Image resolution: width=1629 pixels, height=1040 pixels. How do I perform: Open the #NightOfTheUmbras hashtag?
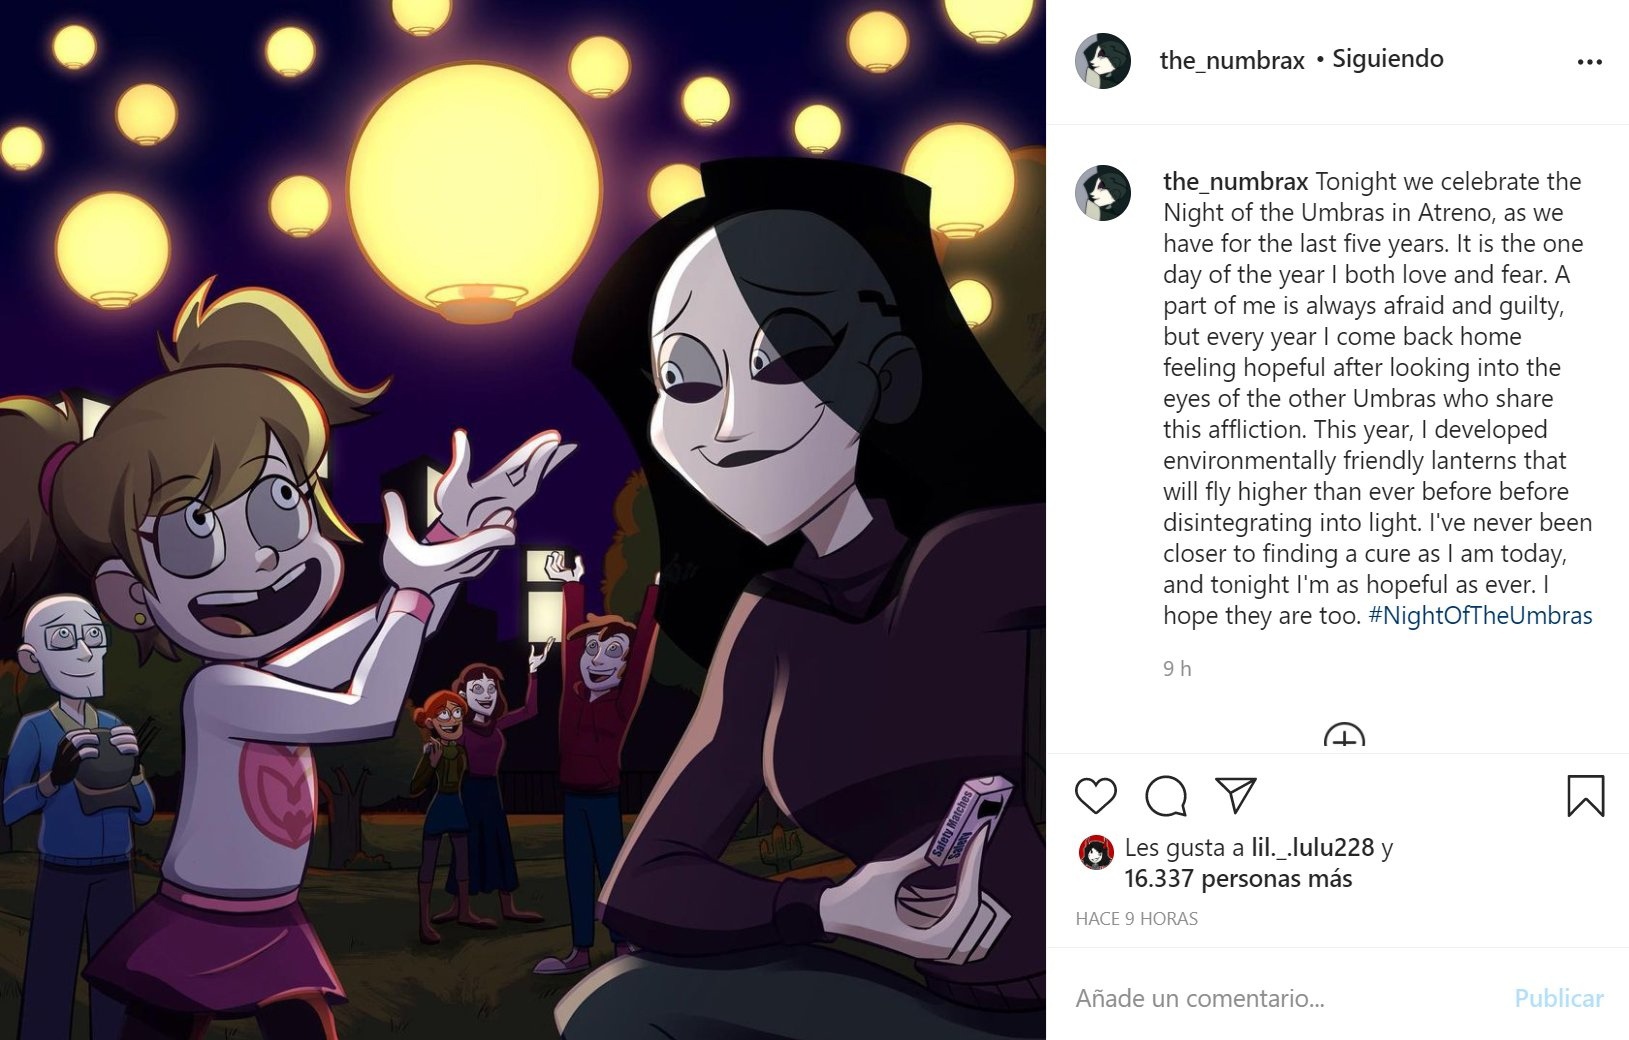1480,615
